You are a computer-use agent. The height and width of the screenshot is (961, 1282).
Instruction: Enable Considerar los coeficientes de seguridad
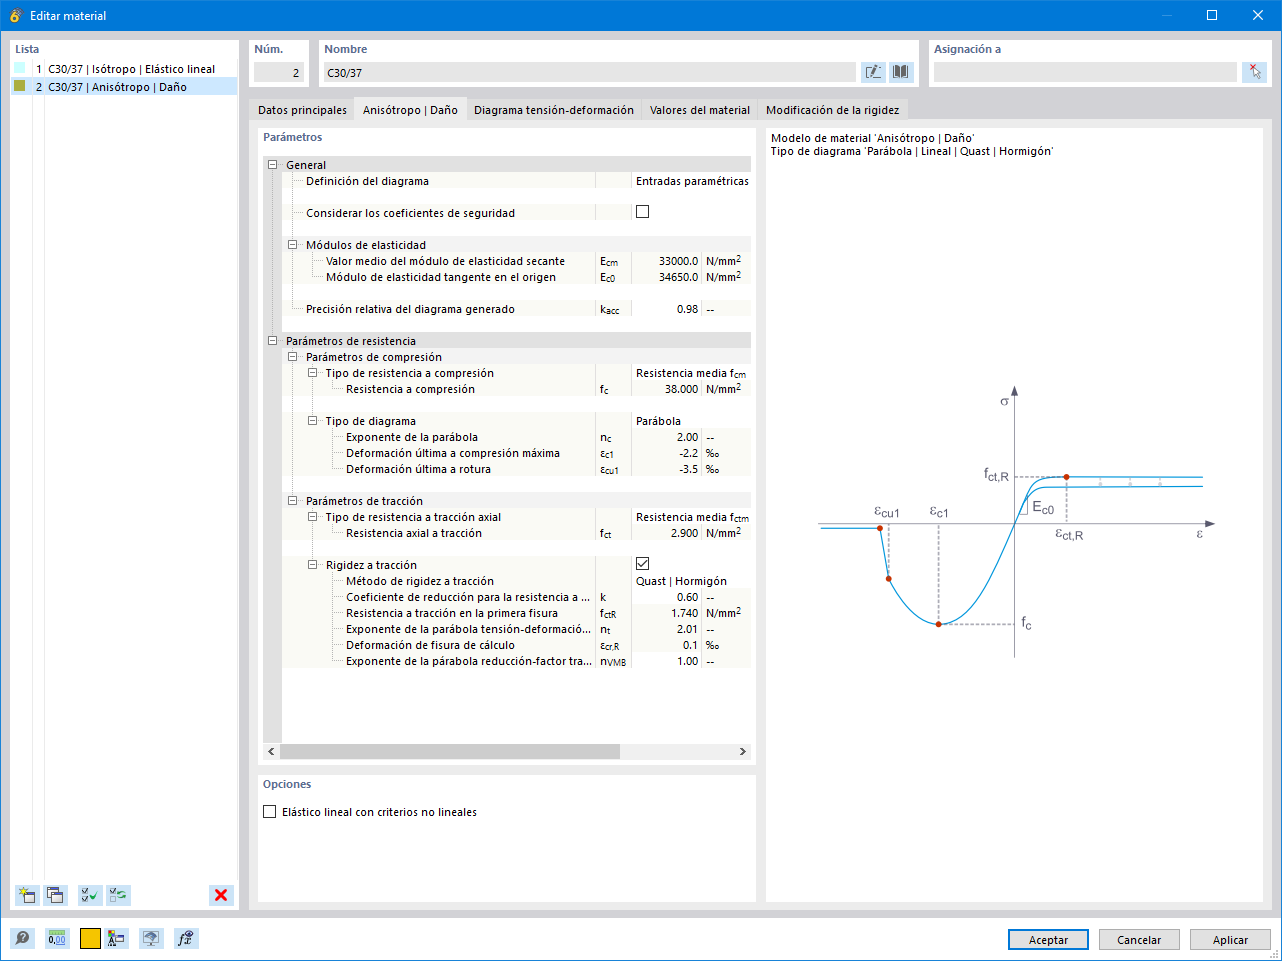click(x=642, y=212)
